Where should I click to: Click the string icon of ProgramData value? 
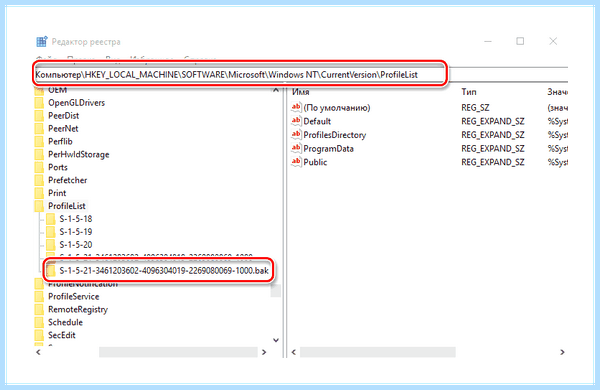pos(296,148)
